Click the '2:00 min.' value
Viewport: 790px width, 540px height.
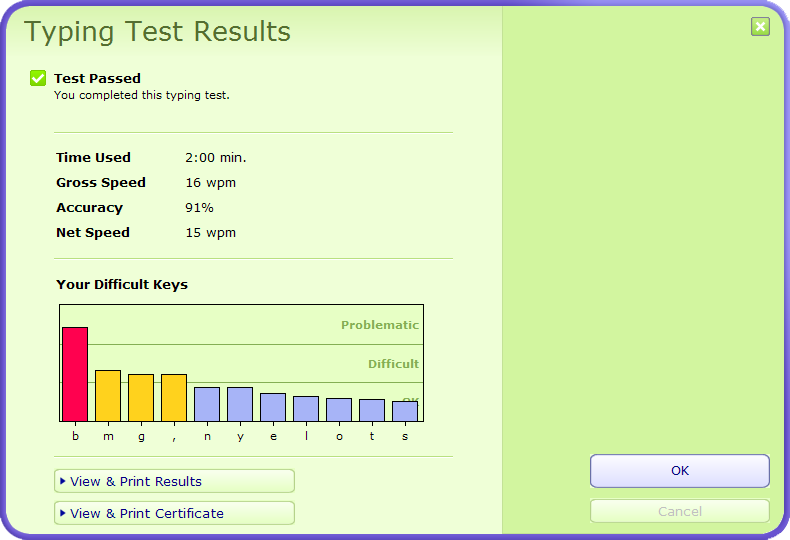pyautogui.click(x=216, y=158)
